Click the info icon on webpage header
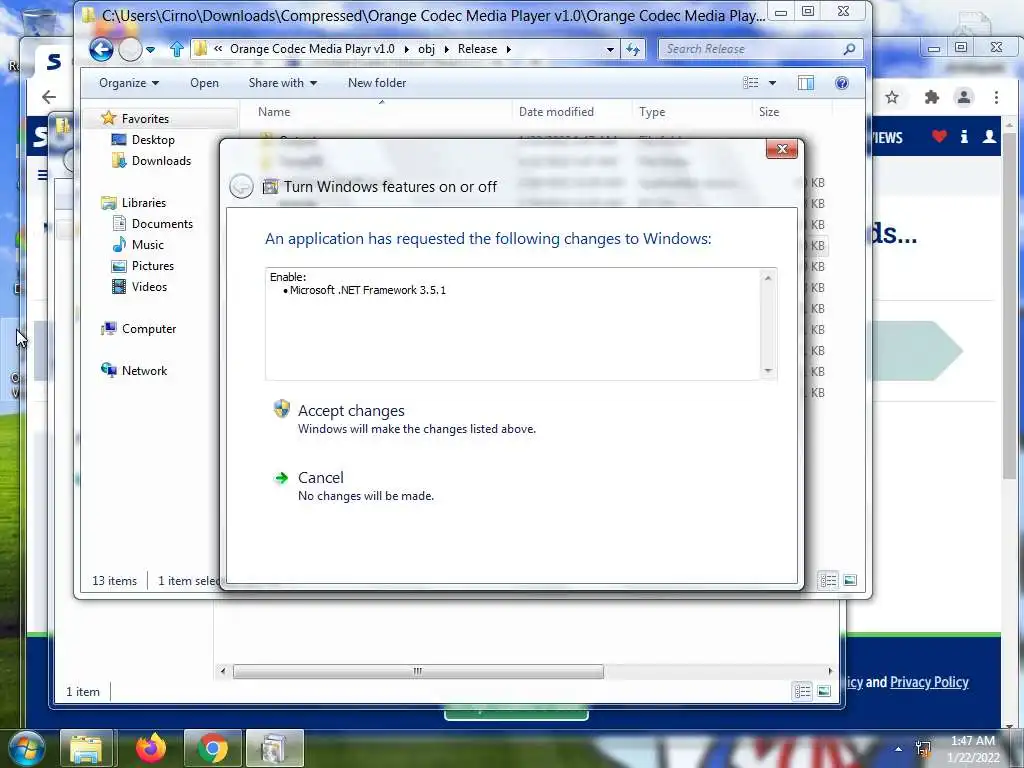 tap(964, 136)
